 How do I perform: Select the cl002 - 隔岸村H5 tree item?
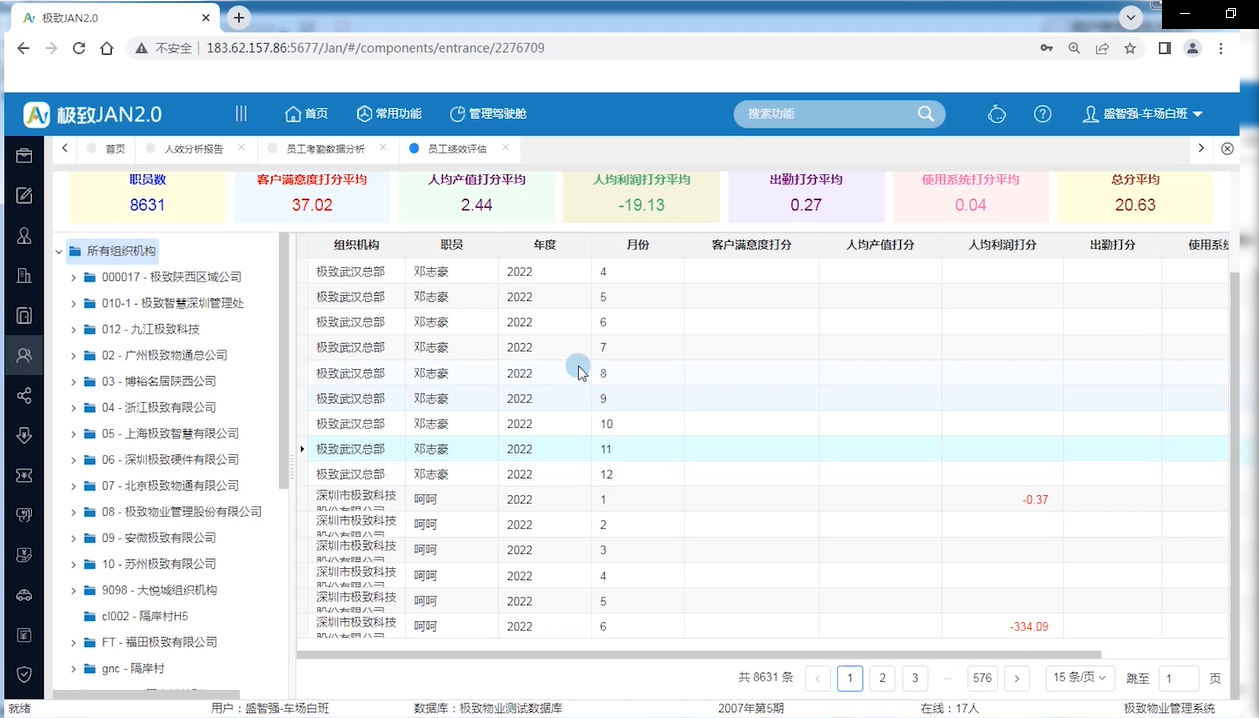145,616
